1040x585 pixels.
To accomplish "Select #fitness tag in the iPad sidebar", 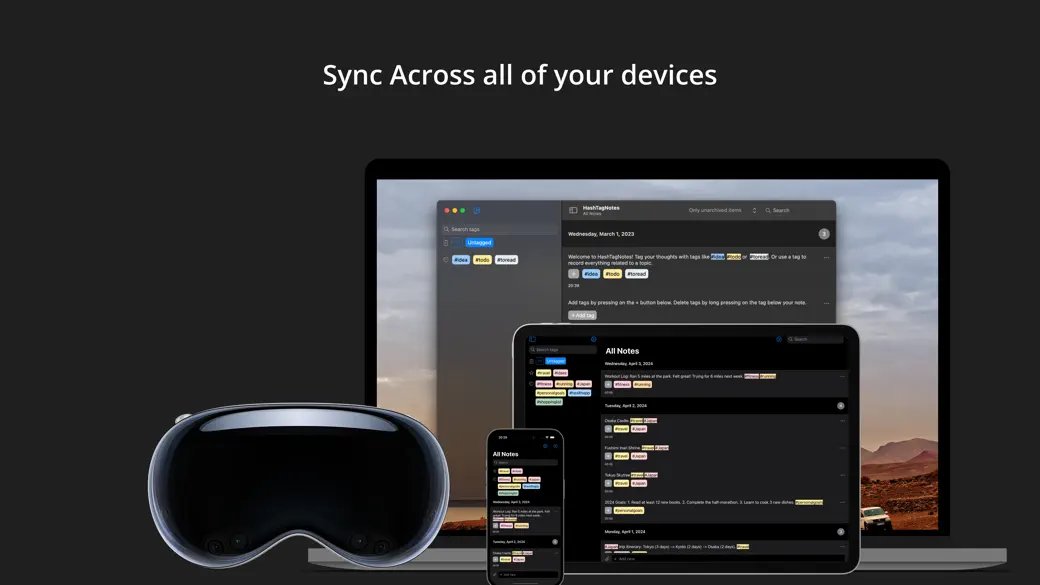I will click(x=544, y=384).
